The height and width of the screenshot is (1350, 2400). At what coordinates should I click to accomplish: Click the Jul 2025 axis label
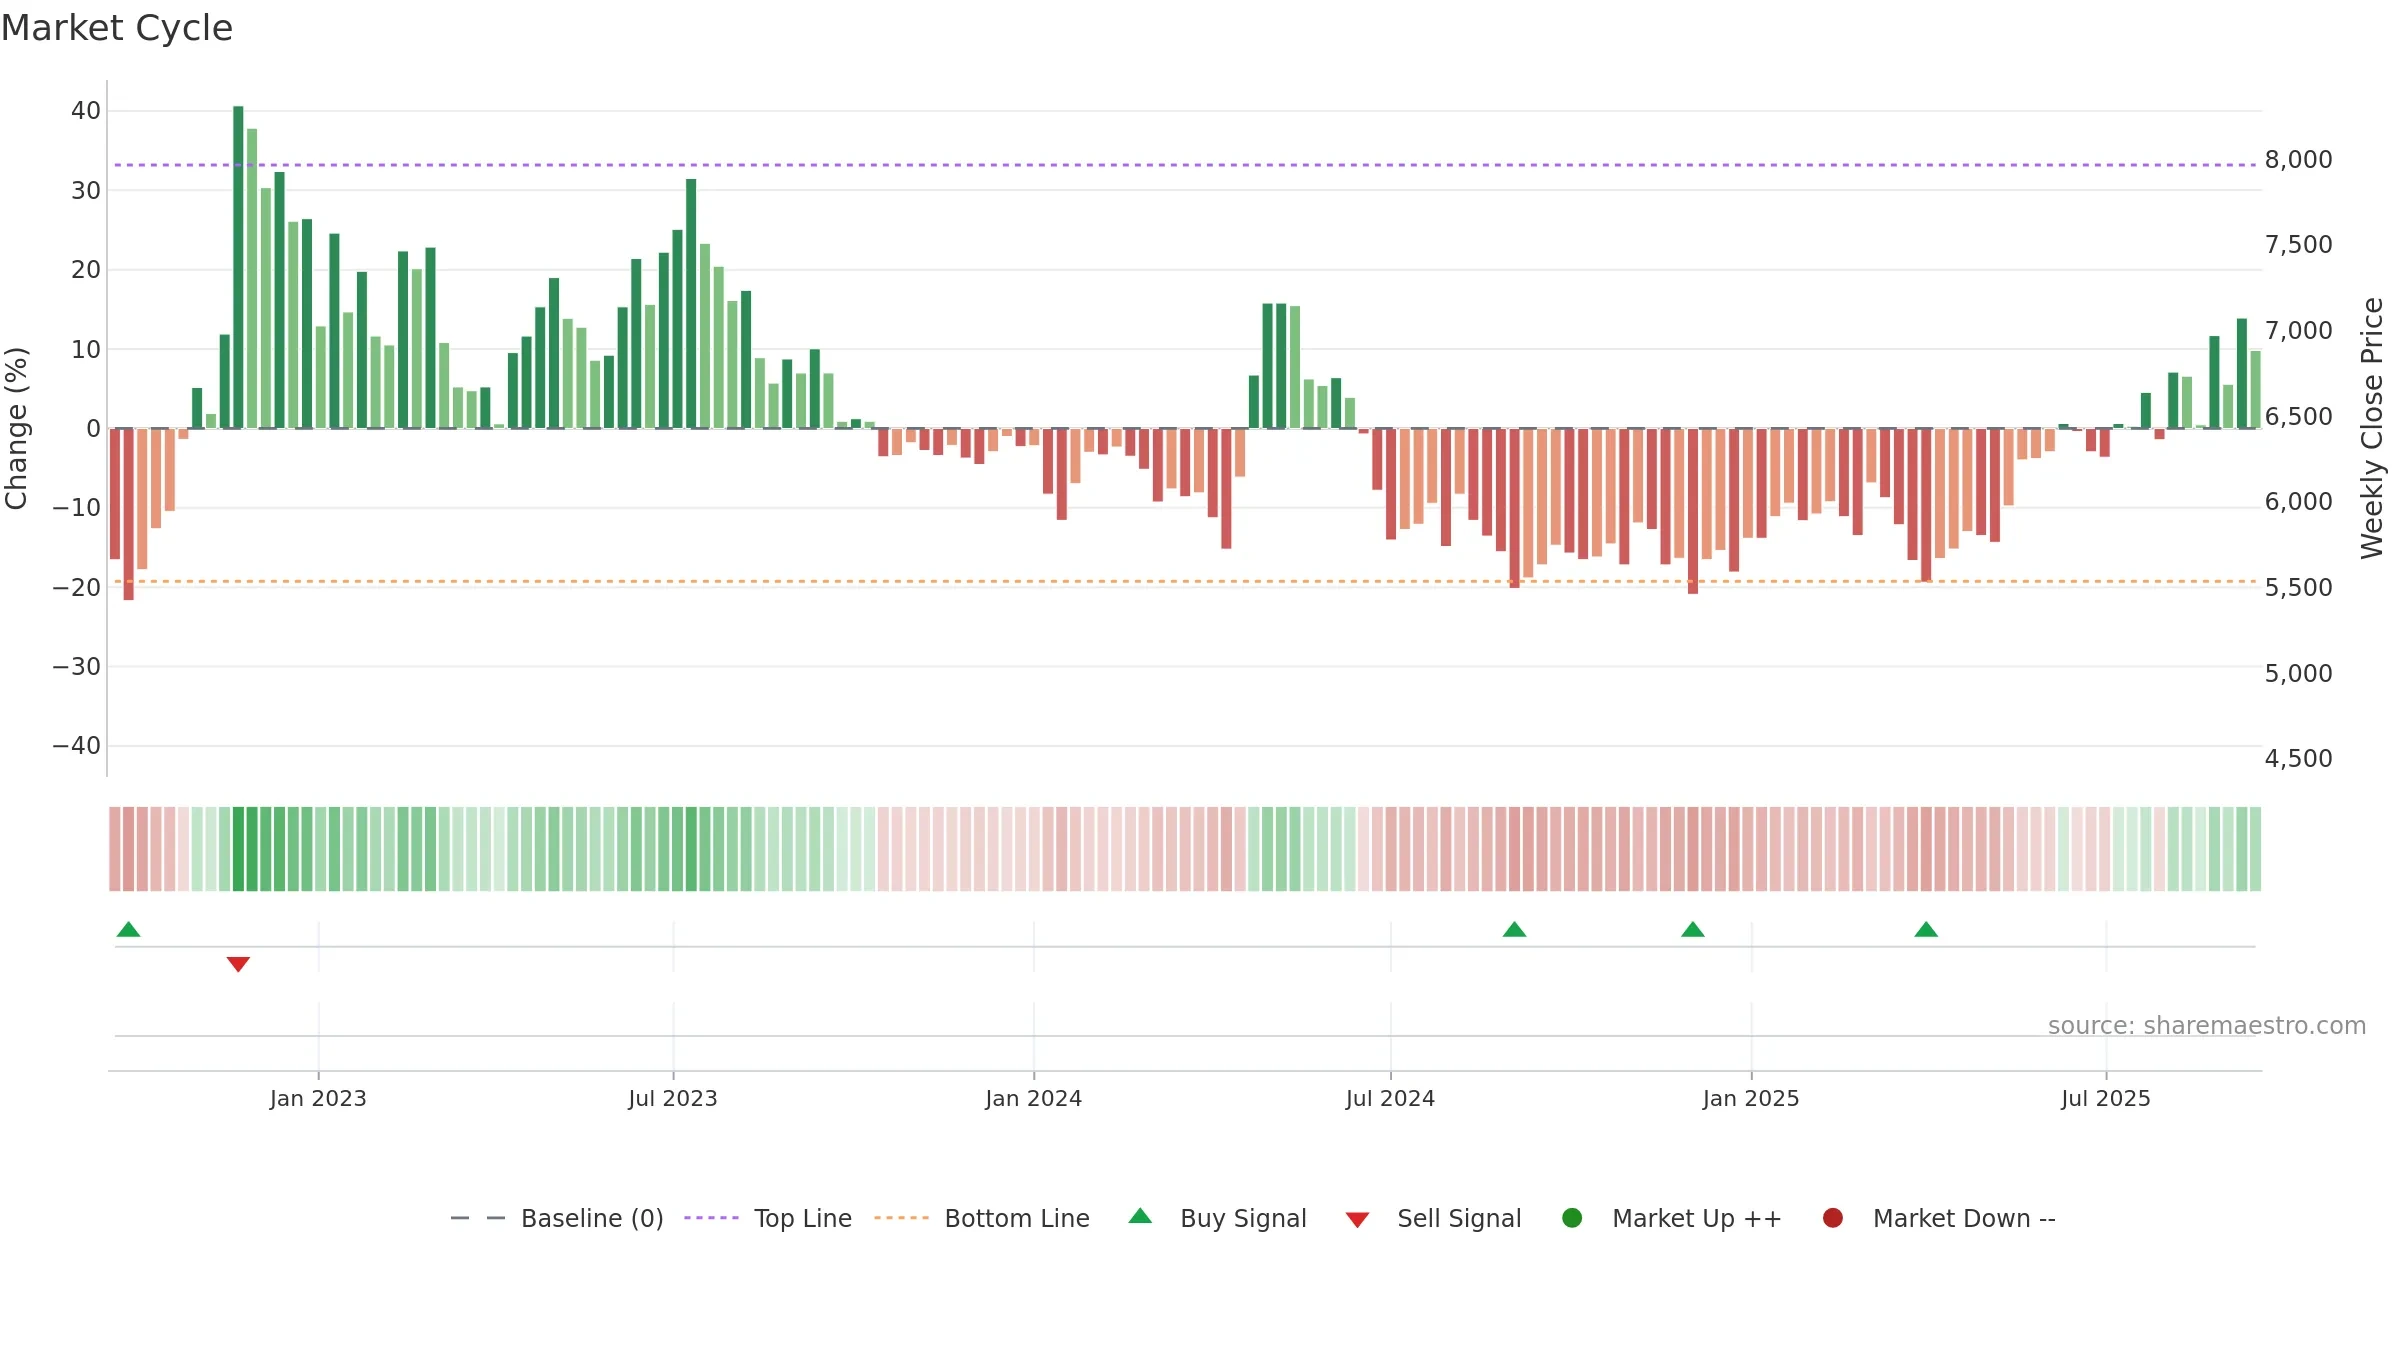2106,1099
